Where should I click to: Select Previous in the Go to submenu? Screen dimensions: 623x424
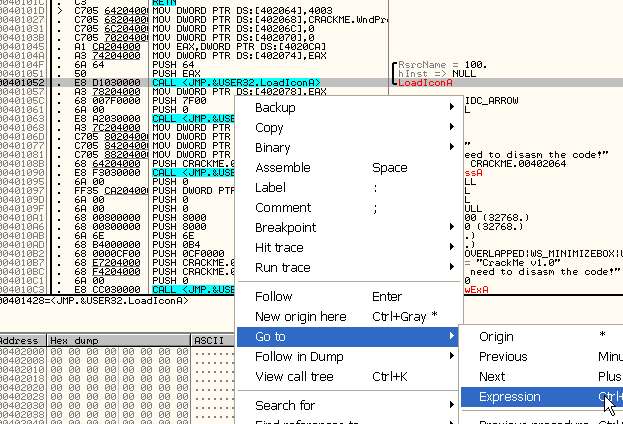tap(503, 357)
